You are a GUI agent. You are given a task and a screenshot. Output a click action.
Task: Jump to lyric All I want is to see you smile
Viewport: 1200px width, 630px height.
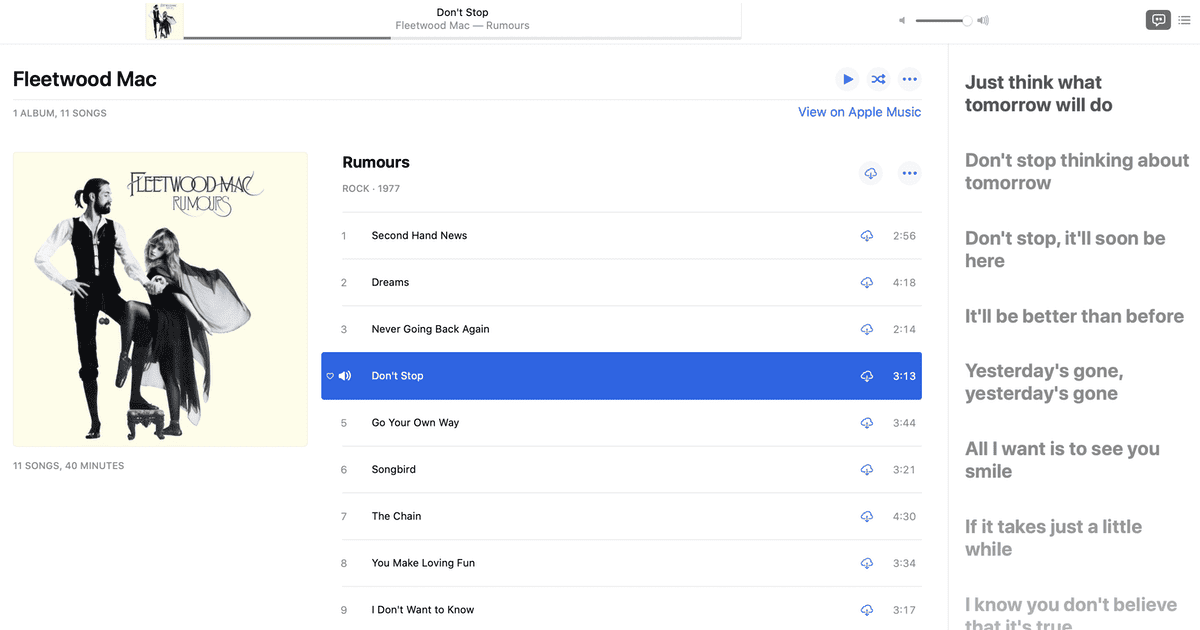(x=1062, y=460)
